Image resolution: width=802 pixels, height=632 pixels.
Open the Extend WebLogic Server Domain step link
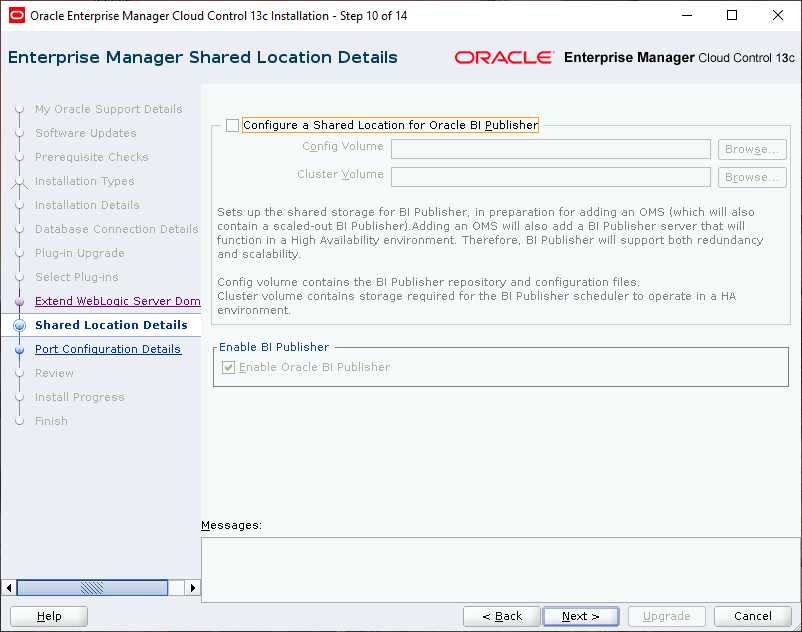click(x=118, y=301)
